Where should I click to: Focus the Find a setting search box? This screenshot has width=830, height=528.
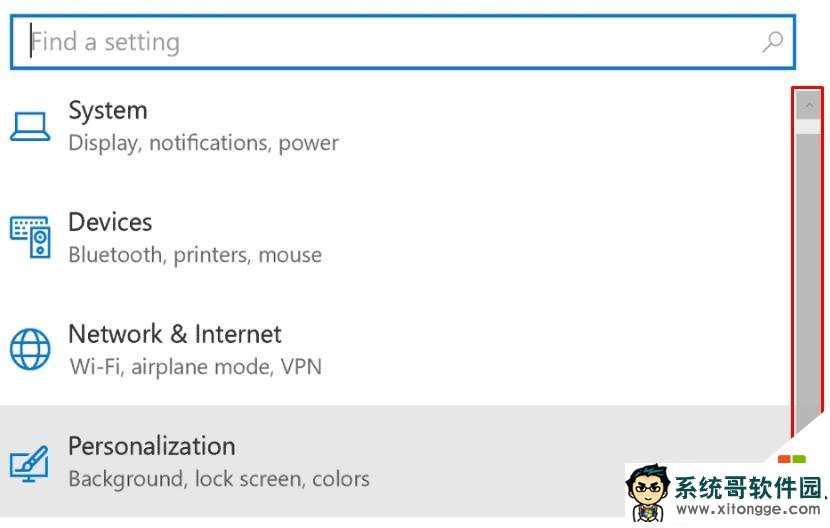[x=403, y=42]
